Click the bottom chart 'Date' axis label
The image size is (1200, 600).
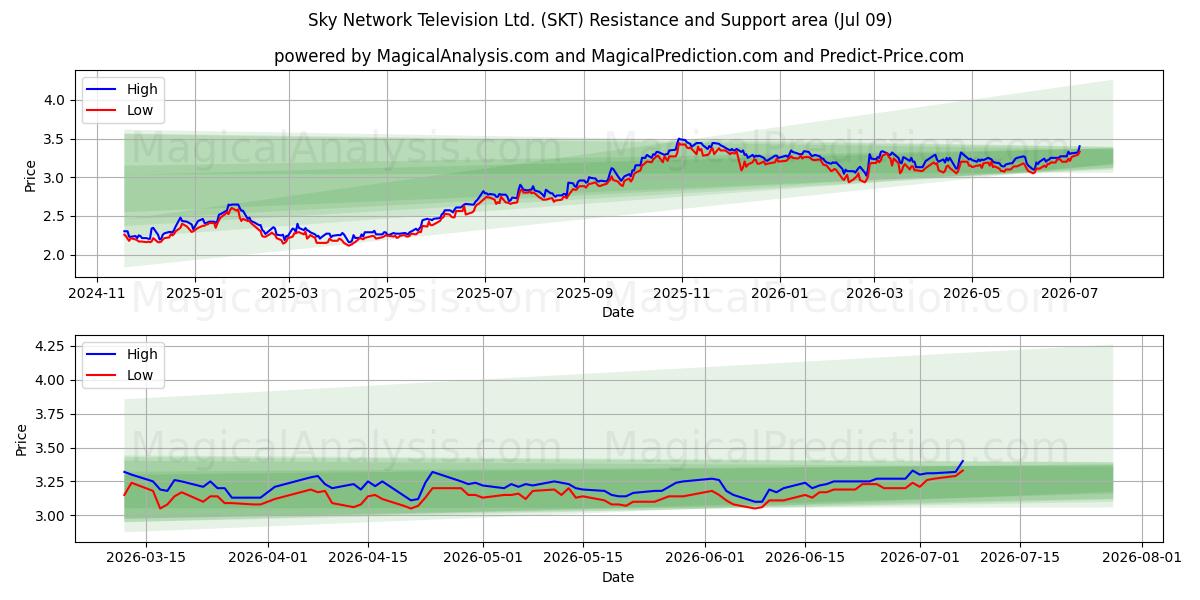tap(618, 577)
